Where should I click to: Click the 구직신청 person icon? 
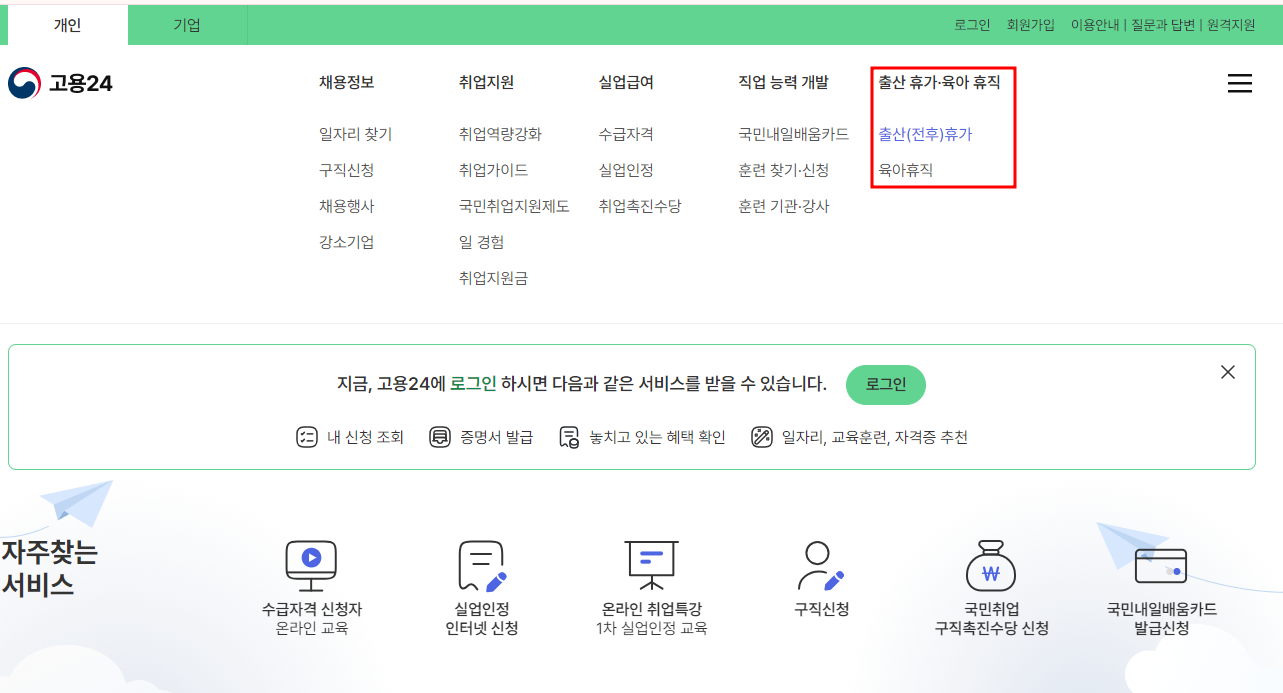point(818,566)
